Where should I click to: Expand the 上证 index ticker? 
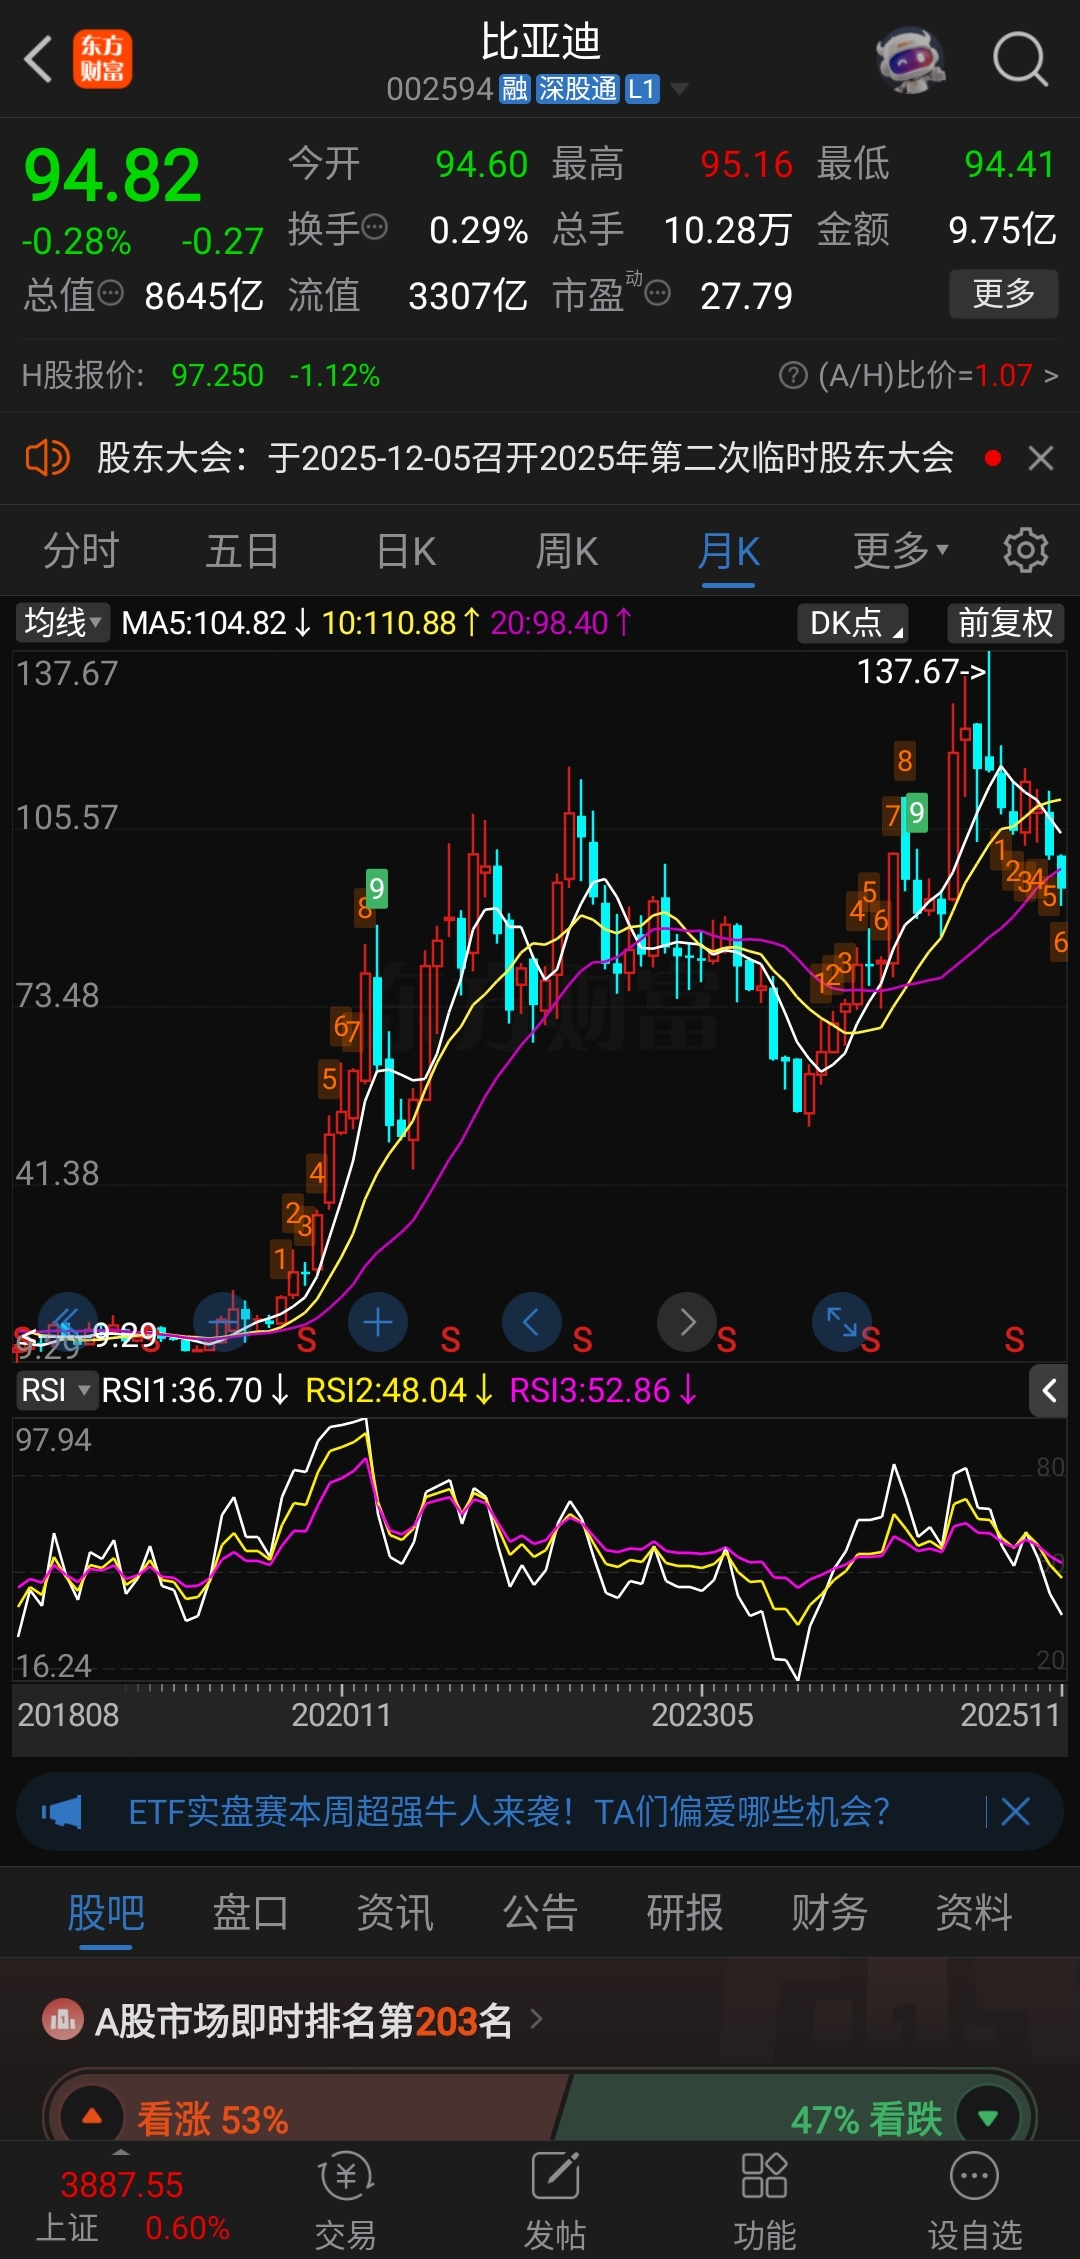(x=122, y=2201)
